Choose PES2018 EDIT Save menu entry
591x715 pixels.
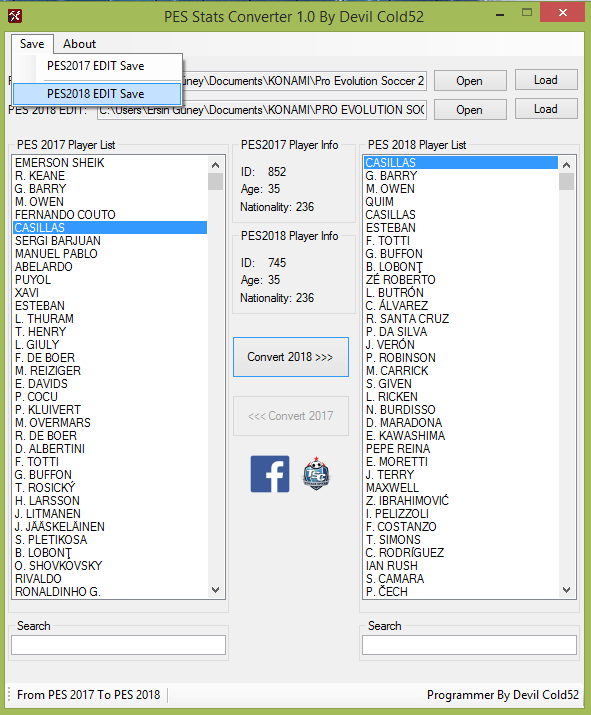(x=96, y=94)
